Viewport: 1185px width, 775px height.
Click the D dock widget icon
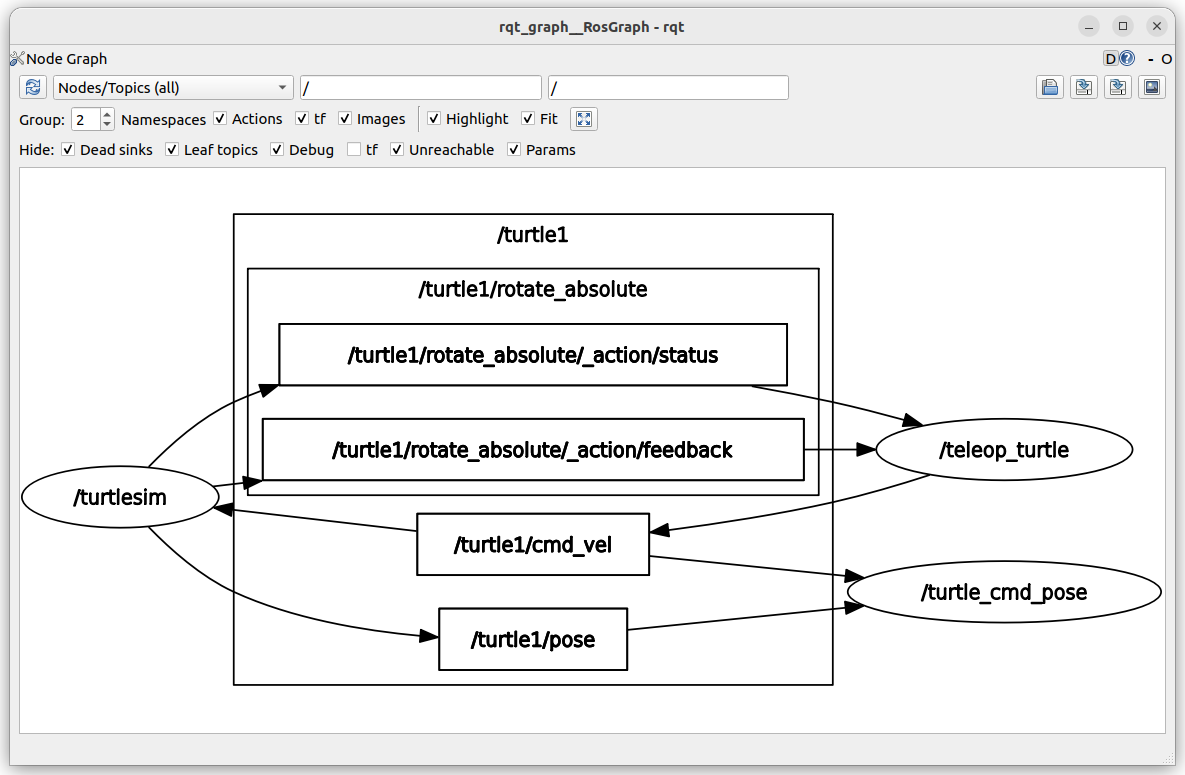click(1111, 58)
